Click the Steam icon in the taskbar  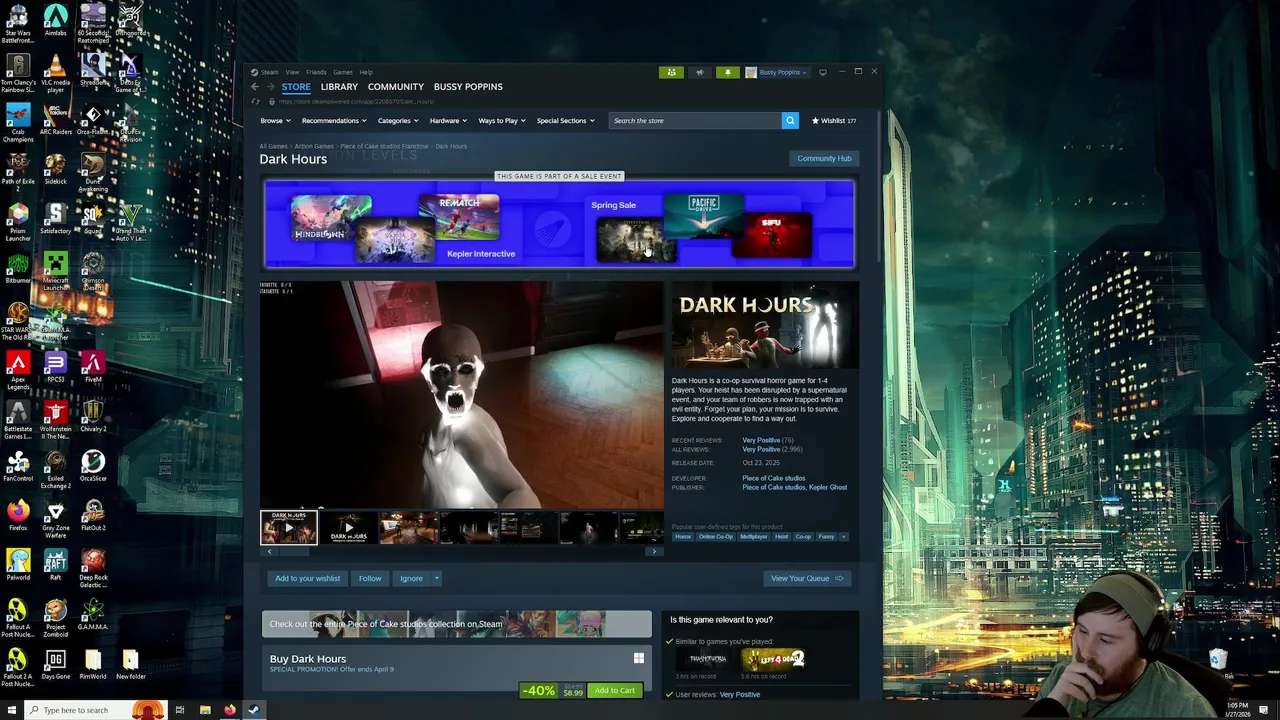[254, 710]
